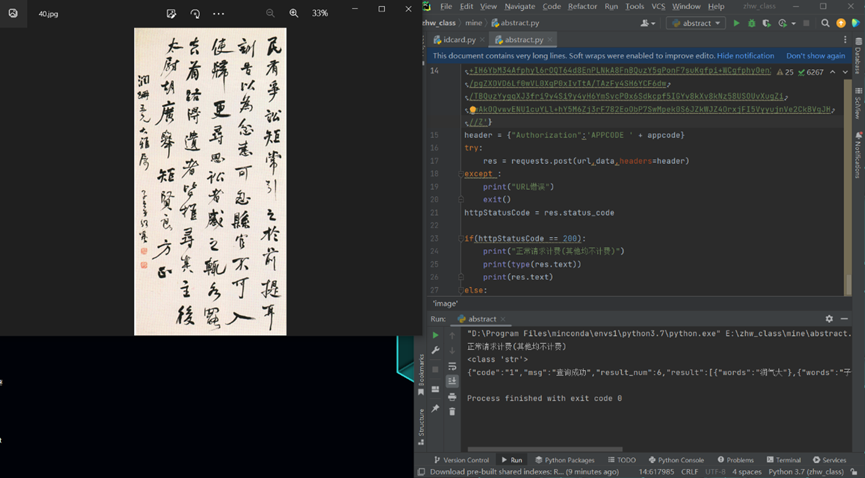
Task: Open the Refactor menu
Action: pos(582,6)
